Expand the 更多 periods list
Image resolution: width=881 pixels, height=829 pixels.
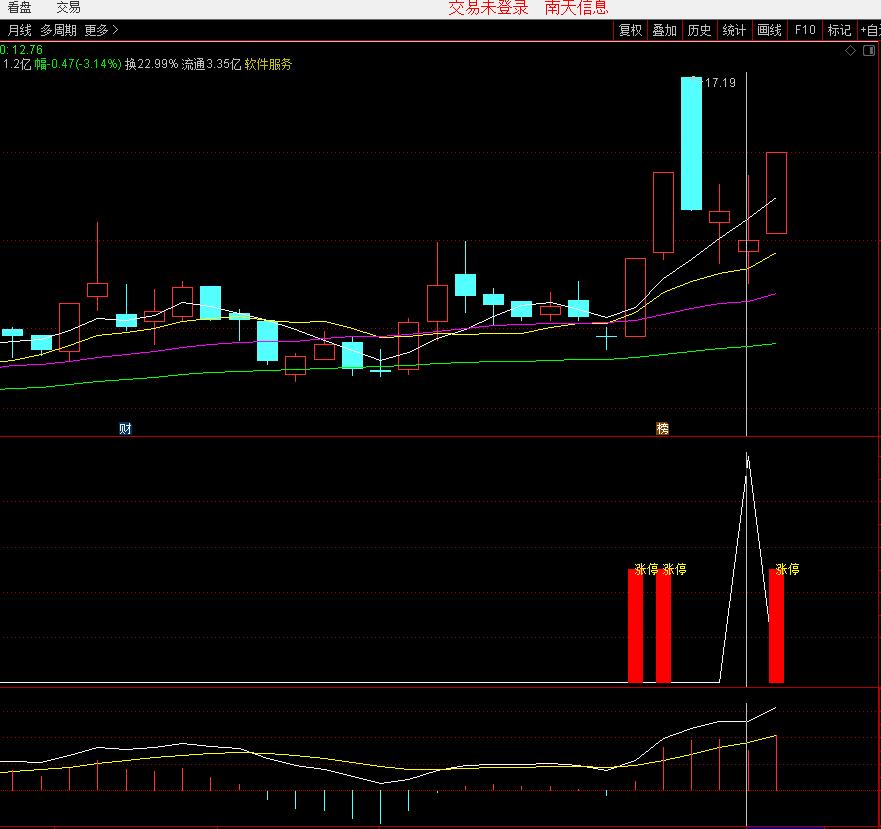pos(101,30)
